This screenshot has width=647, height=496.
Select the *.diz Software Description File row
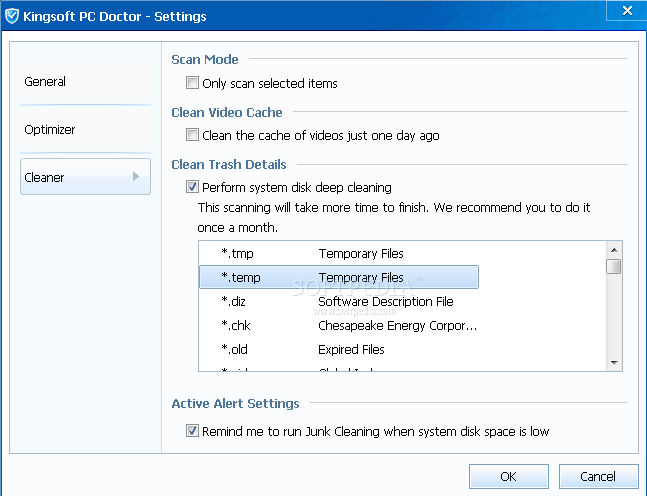pos(339,301)
